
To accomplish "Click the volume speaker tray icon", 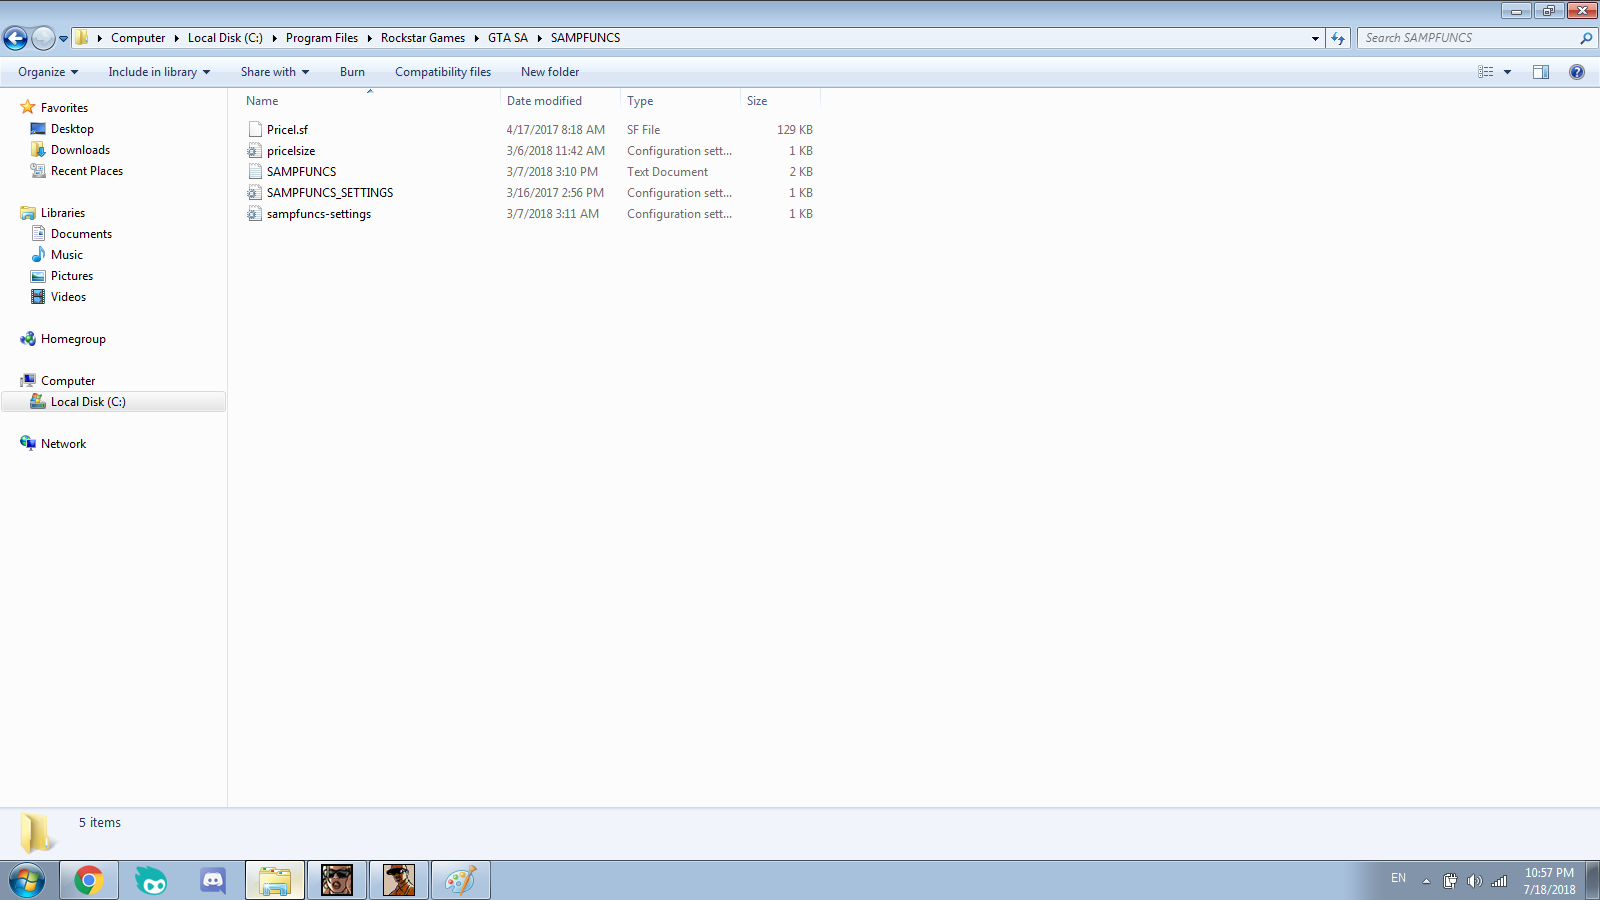I will point(1474,881).
